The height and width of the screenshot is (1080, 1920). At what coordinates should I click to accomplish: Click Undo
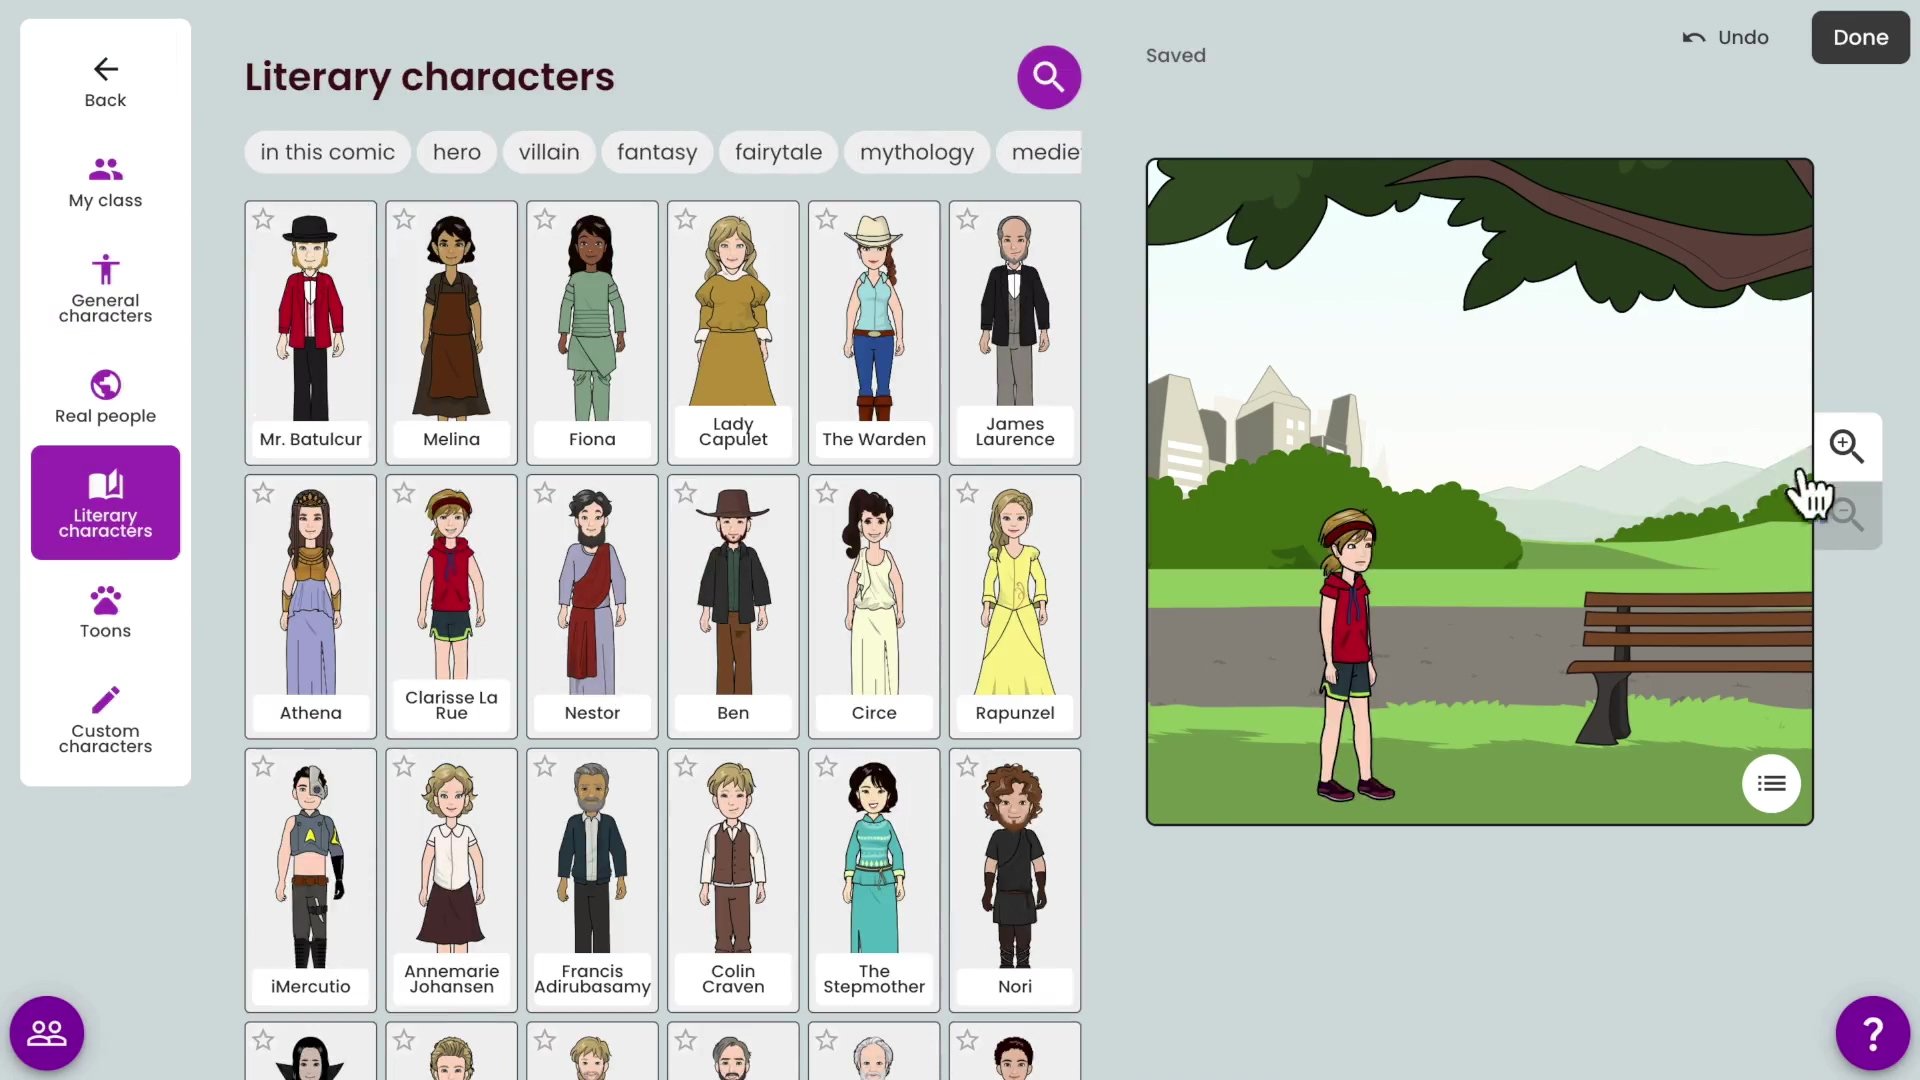[x=1726, y=37]
